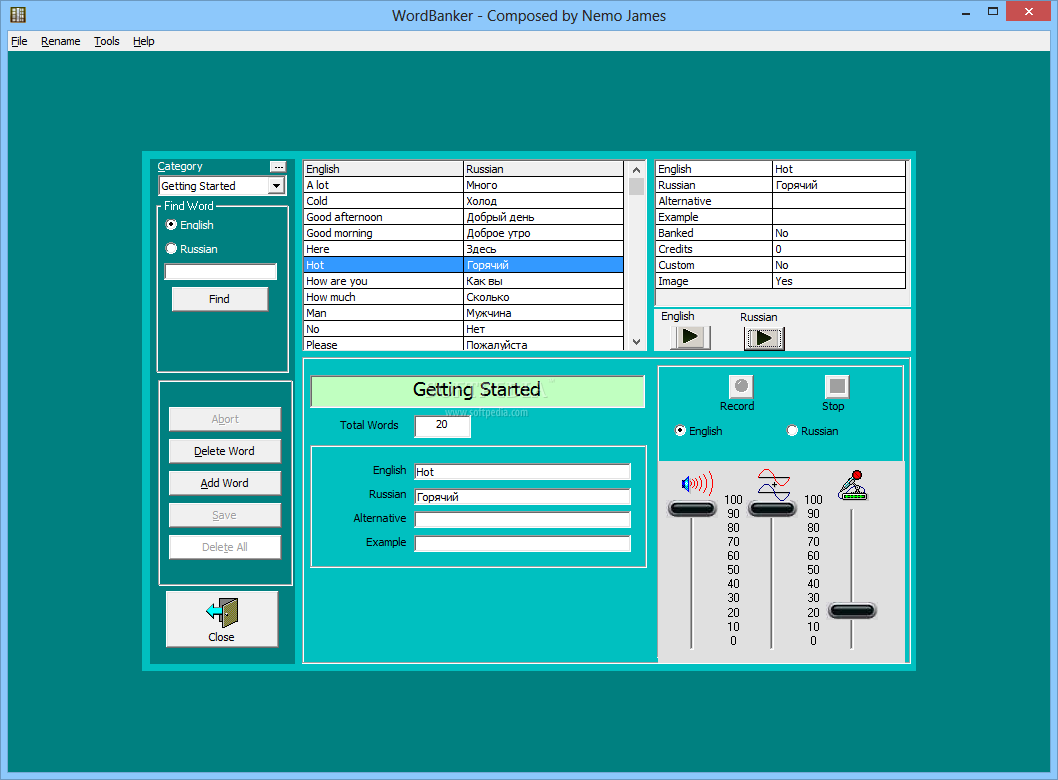Click the Close door icon button
Image resolution: width=1058 pixels, height=780 pixels.
coord(222,619)
